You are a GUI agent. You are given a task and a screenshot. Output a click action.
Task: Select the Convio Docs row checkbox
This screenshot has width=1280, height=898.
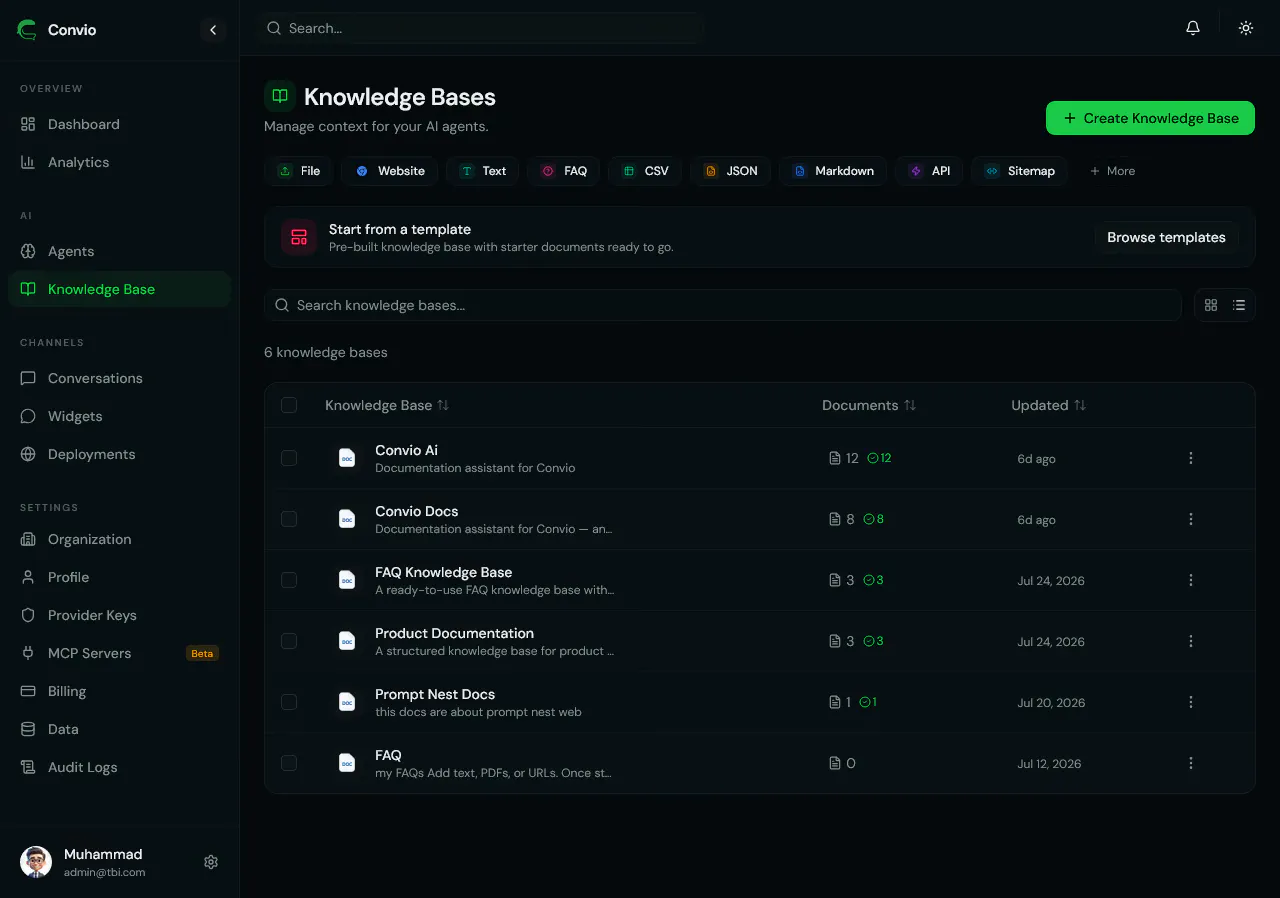(289, 519)
